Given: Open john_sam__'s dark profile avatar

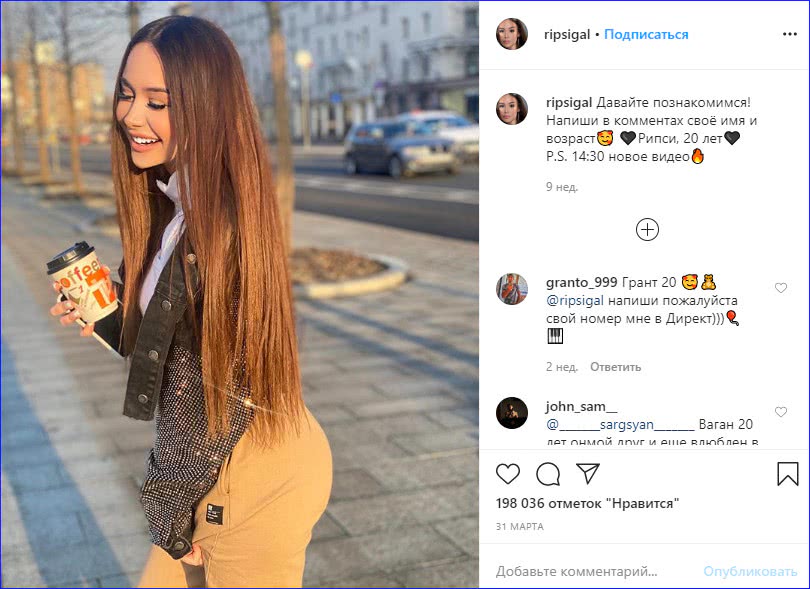Looking at the screenshot, I should [x=511, y=413].
